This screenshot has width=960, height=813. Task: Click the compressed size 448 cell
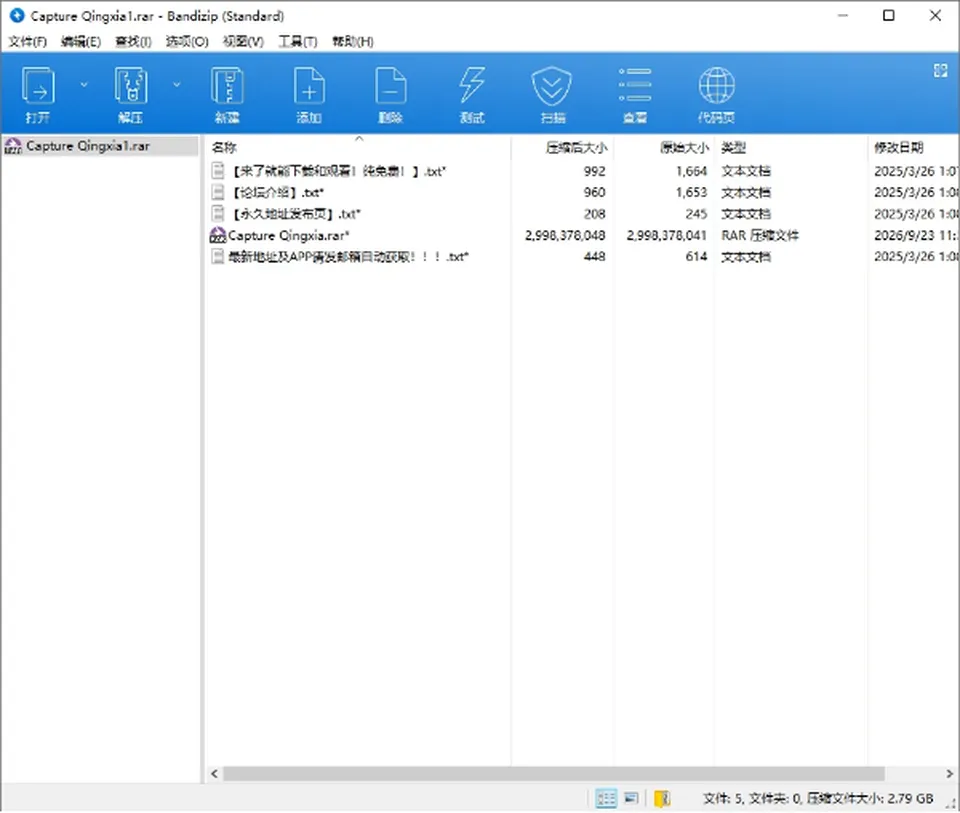[594, 257]
